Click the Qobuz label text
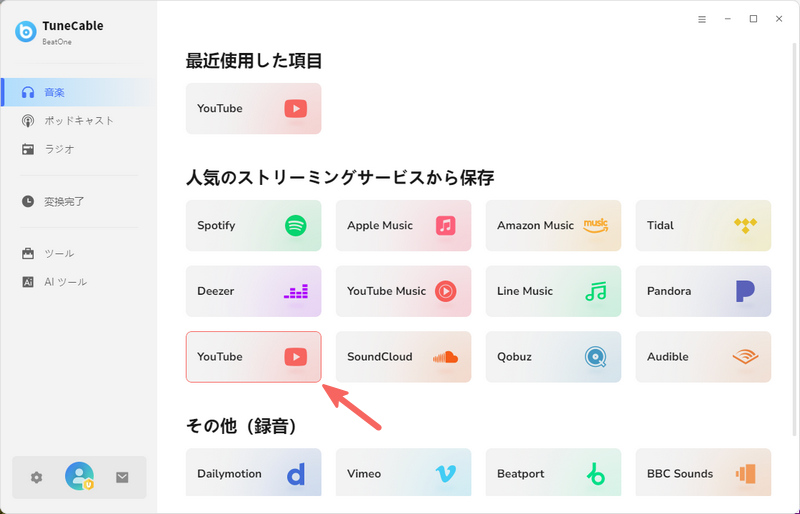Screen dimensions: 800x514 click(514, 357)
